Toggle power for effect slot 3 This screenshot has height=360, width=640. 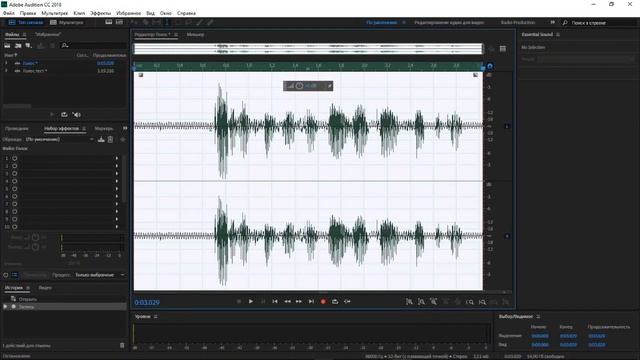pos(15,173)
